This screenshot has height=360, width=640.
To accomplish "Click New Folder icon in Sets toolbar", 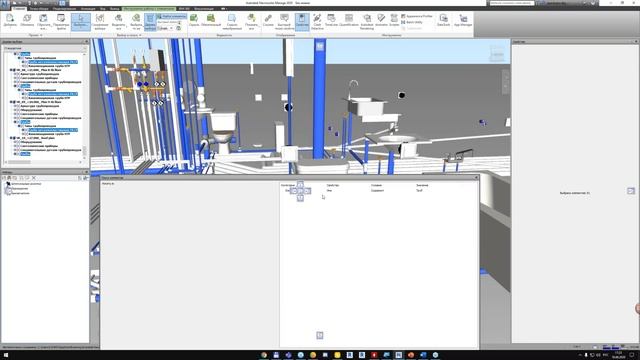I will (15, 178).
